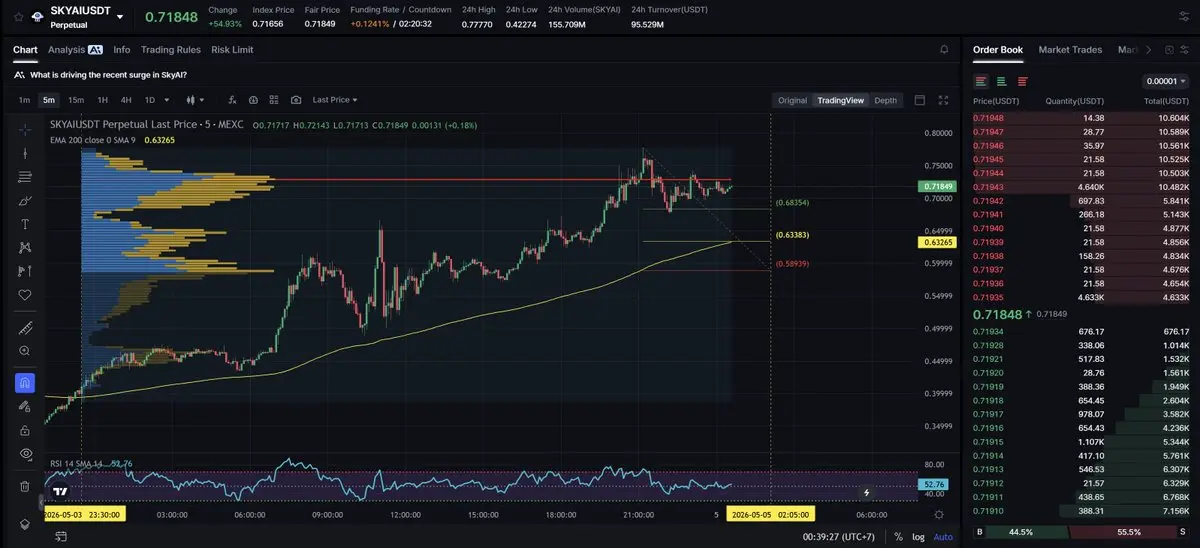Select the 1m timeframe
The width and height of the screenshot is (1200, 548).
(x=24, y=100)
